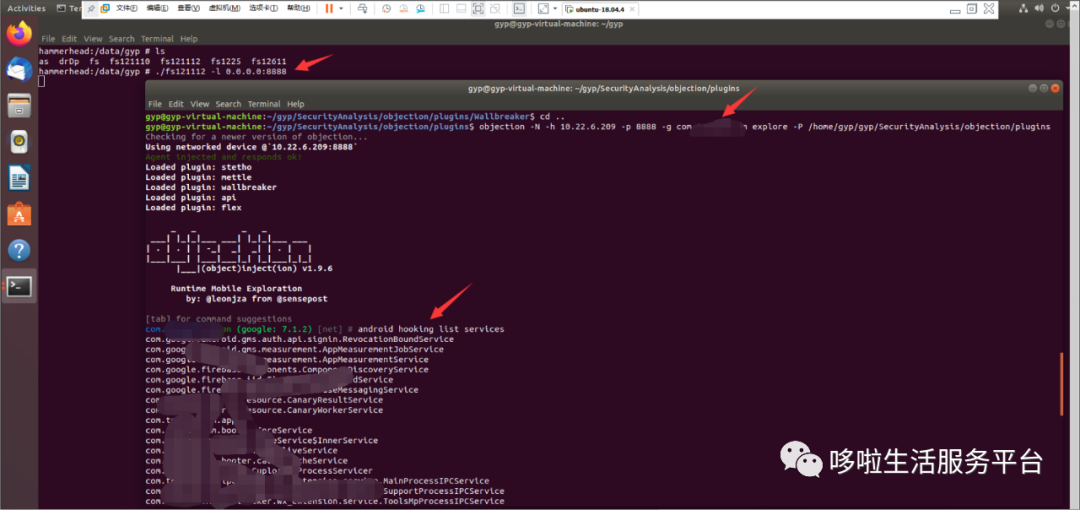Launch Firefox from the dock
This screenshot has width=1080, height=510.
pyautogui.click(x=19, y=34)
